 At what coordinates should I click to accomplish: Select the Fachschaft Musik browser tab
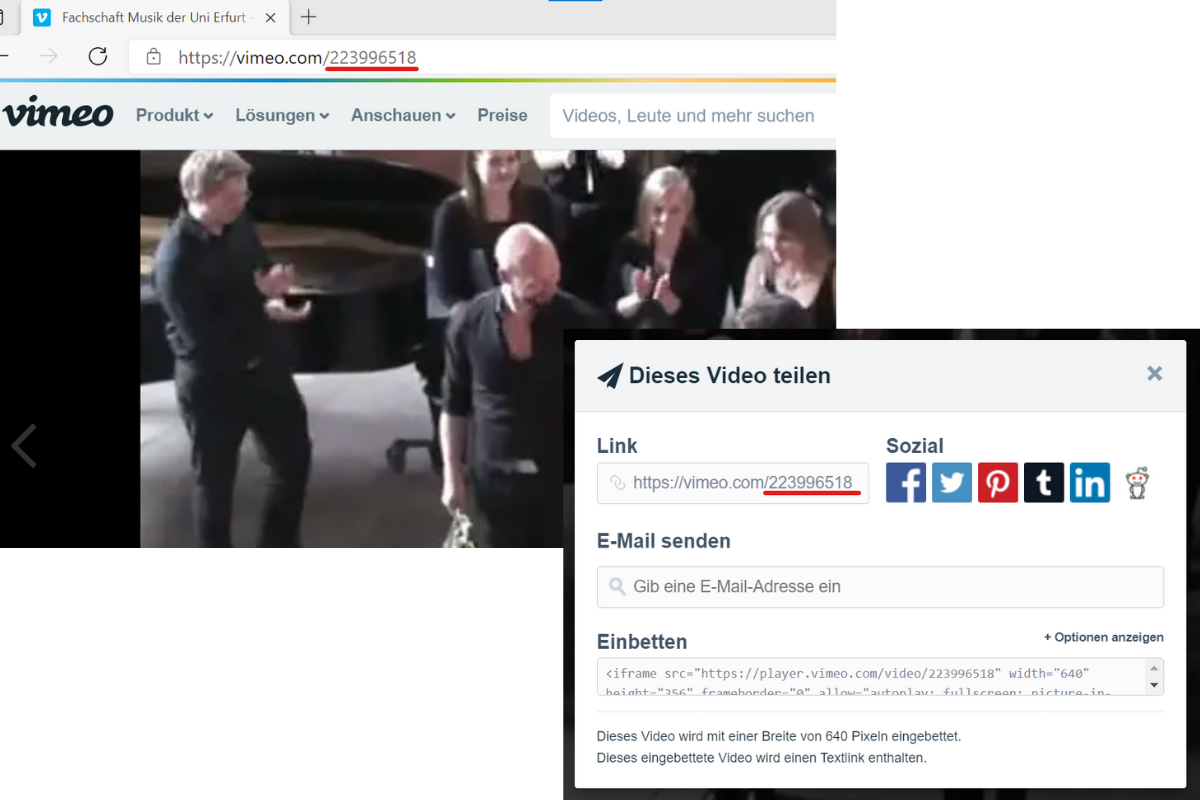[150, 18]
